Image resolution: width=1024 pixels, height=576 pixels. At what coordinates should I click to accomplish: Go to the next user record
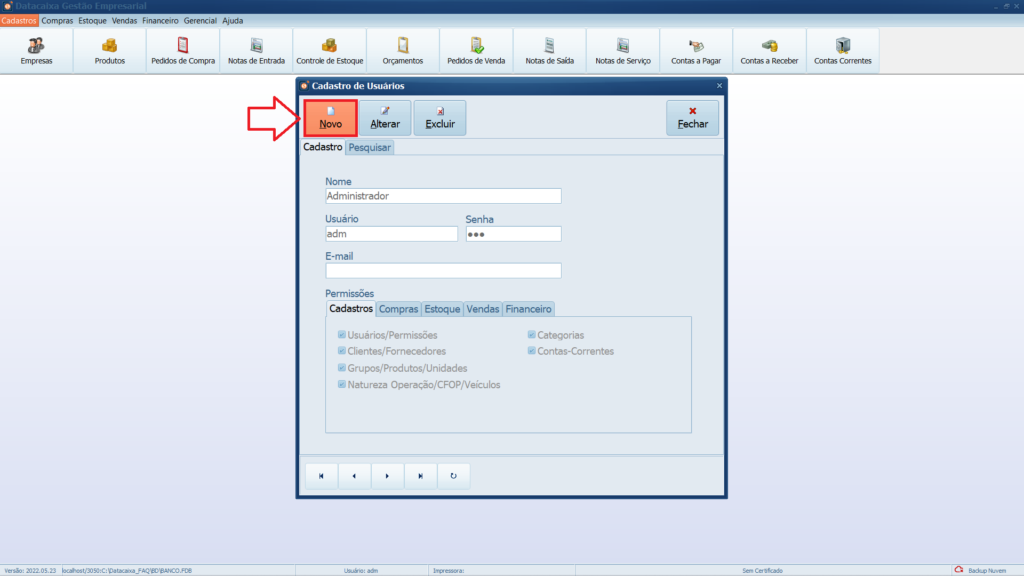pos(386,476)
